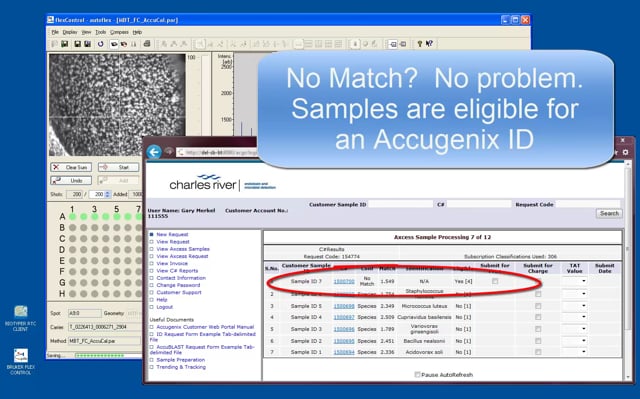Image resolution: width=640 pixels, height=399 pixels.
Task: Click the sample camera view image
Action: [x=117, y=105]
